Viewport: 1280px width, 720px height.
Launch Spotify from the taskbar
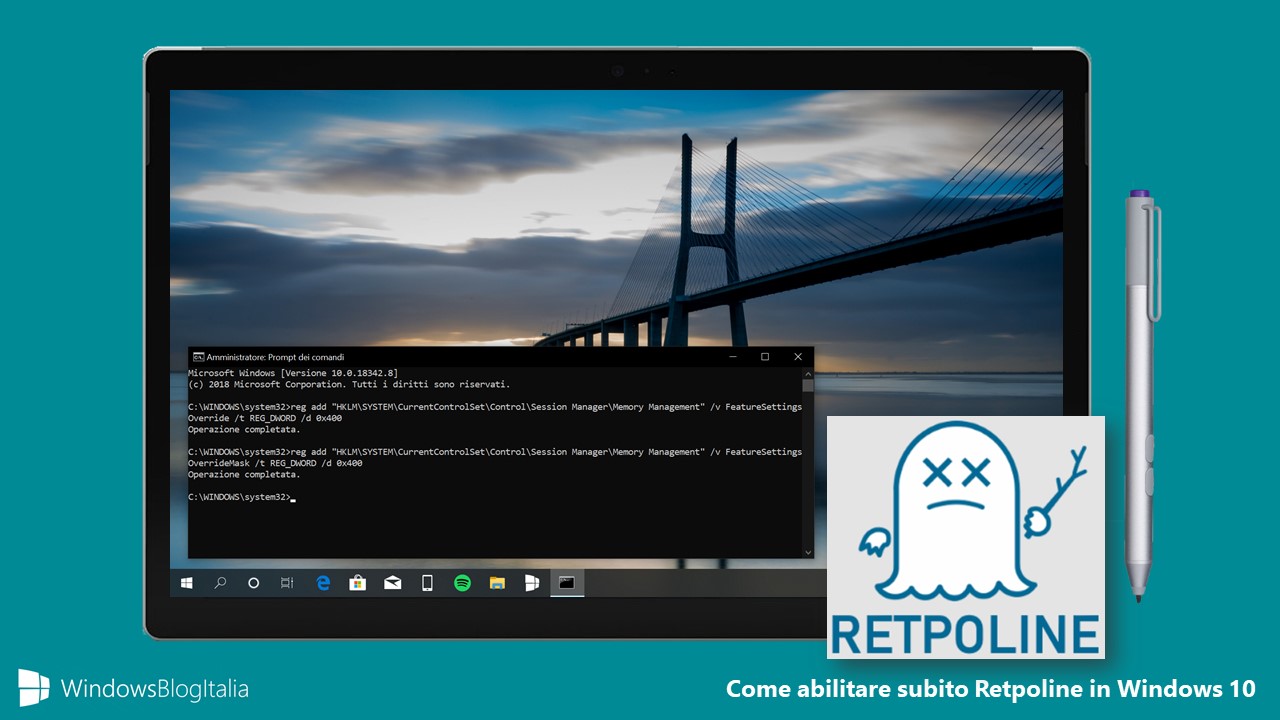[462, 583]
